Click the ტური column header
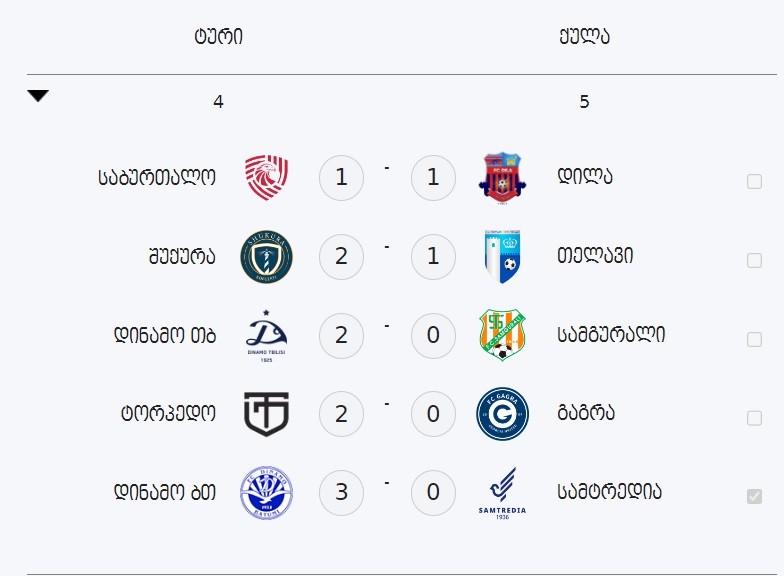The image size is (784, 576). 218,36
